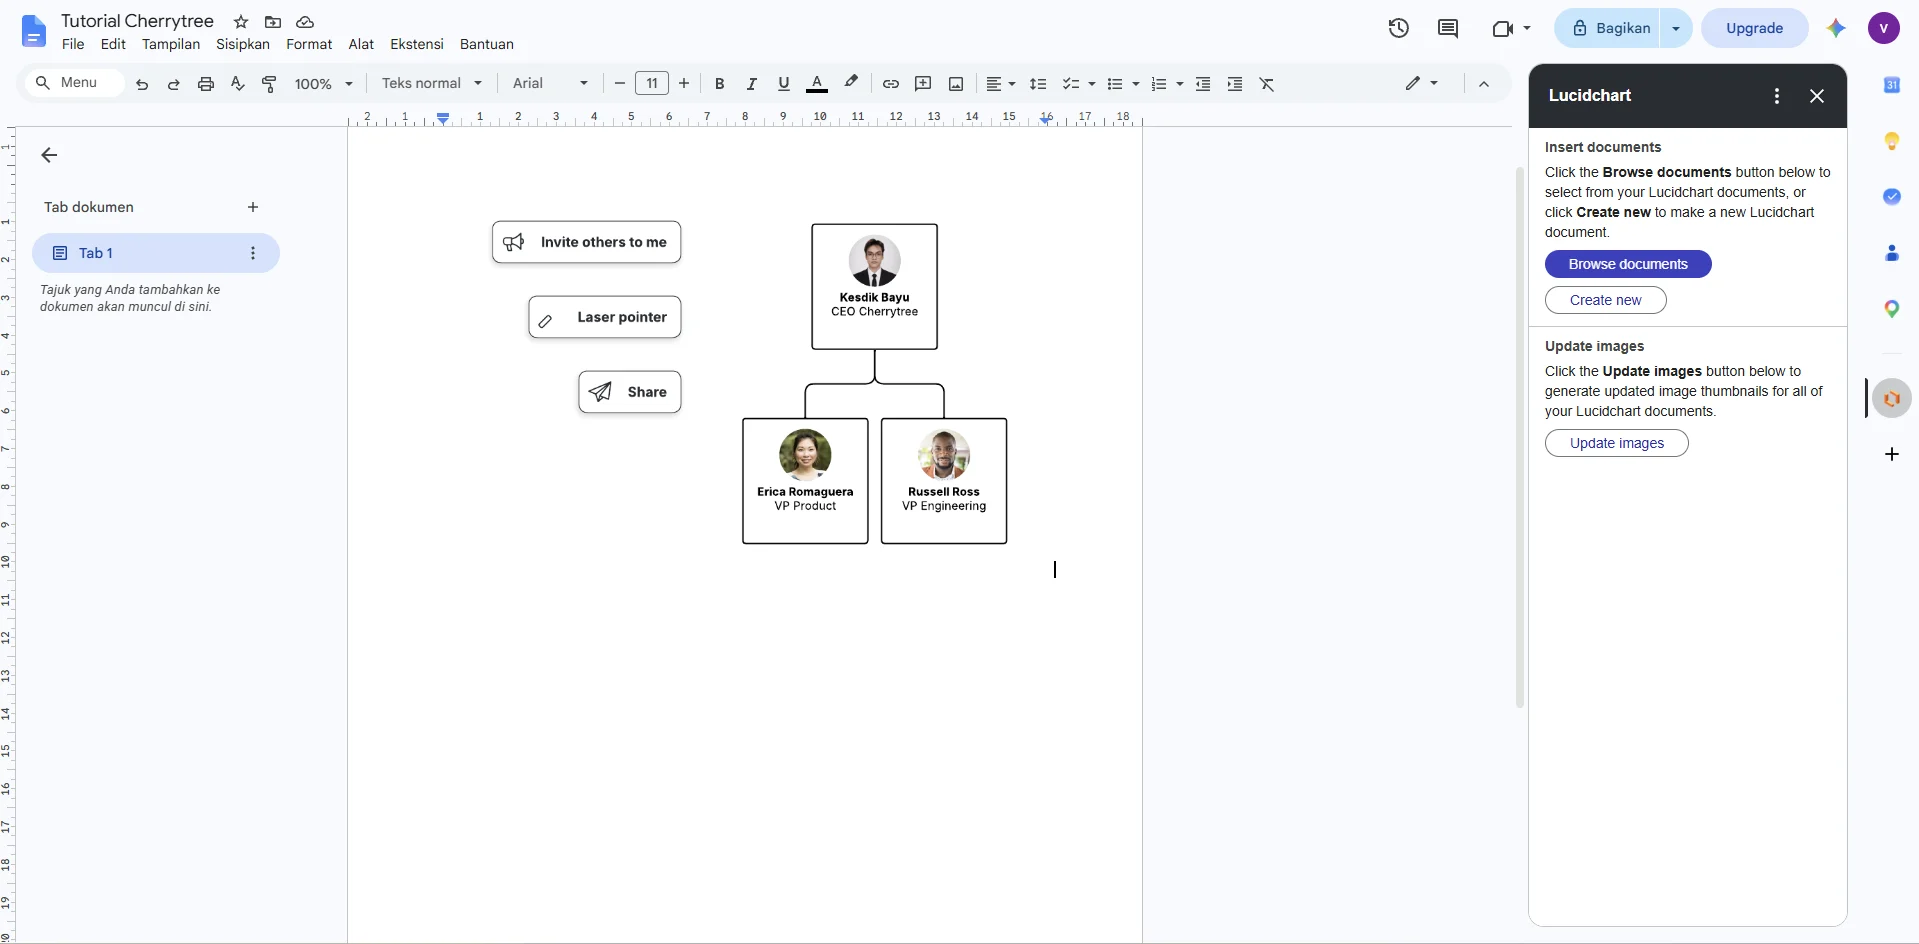This screenshot has height=944, width=1919.
Task: Add a new document tab
Action: click(x=253, y=207)
